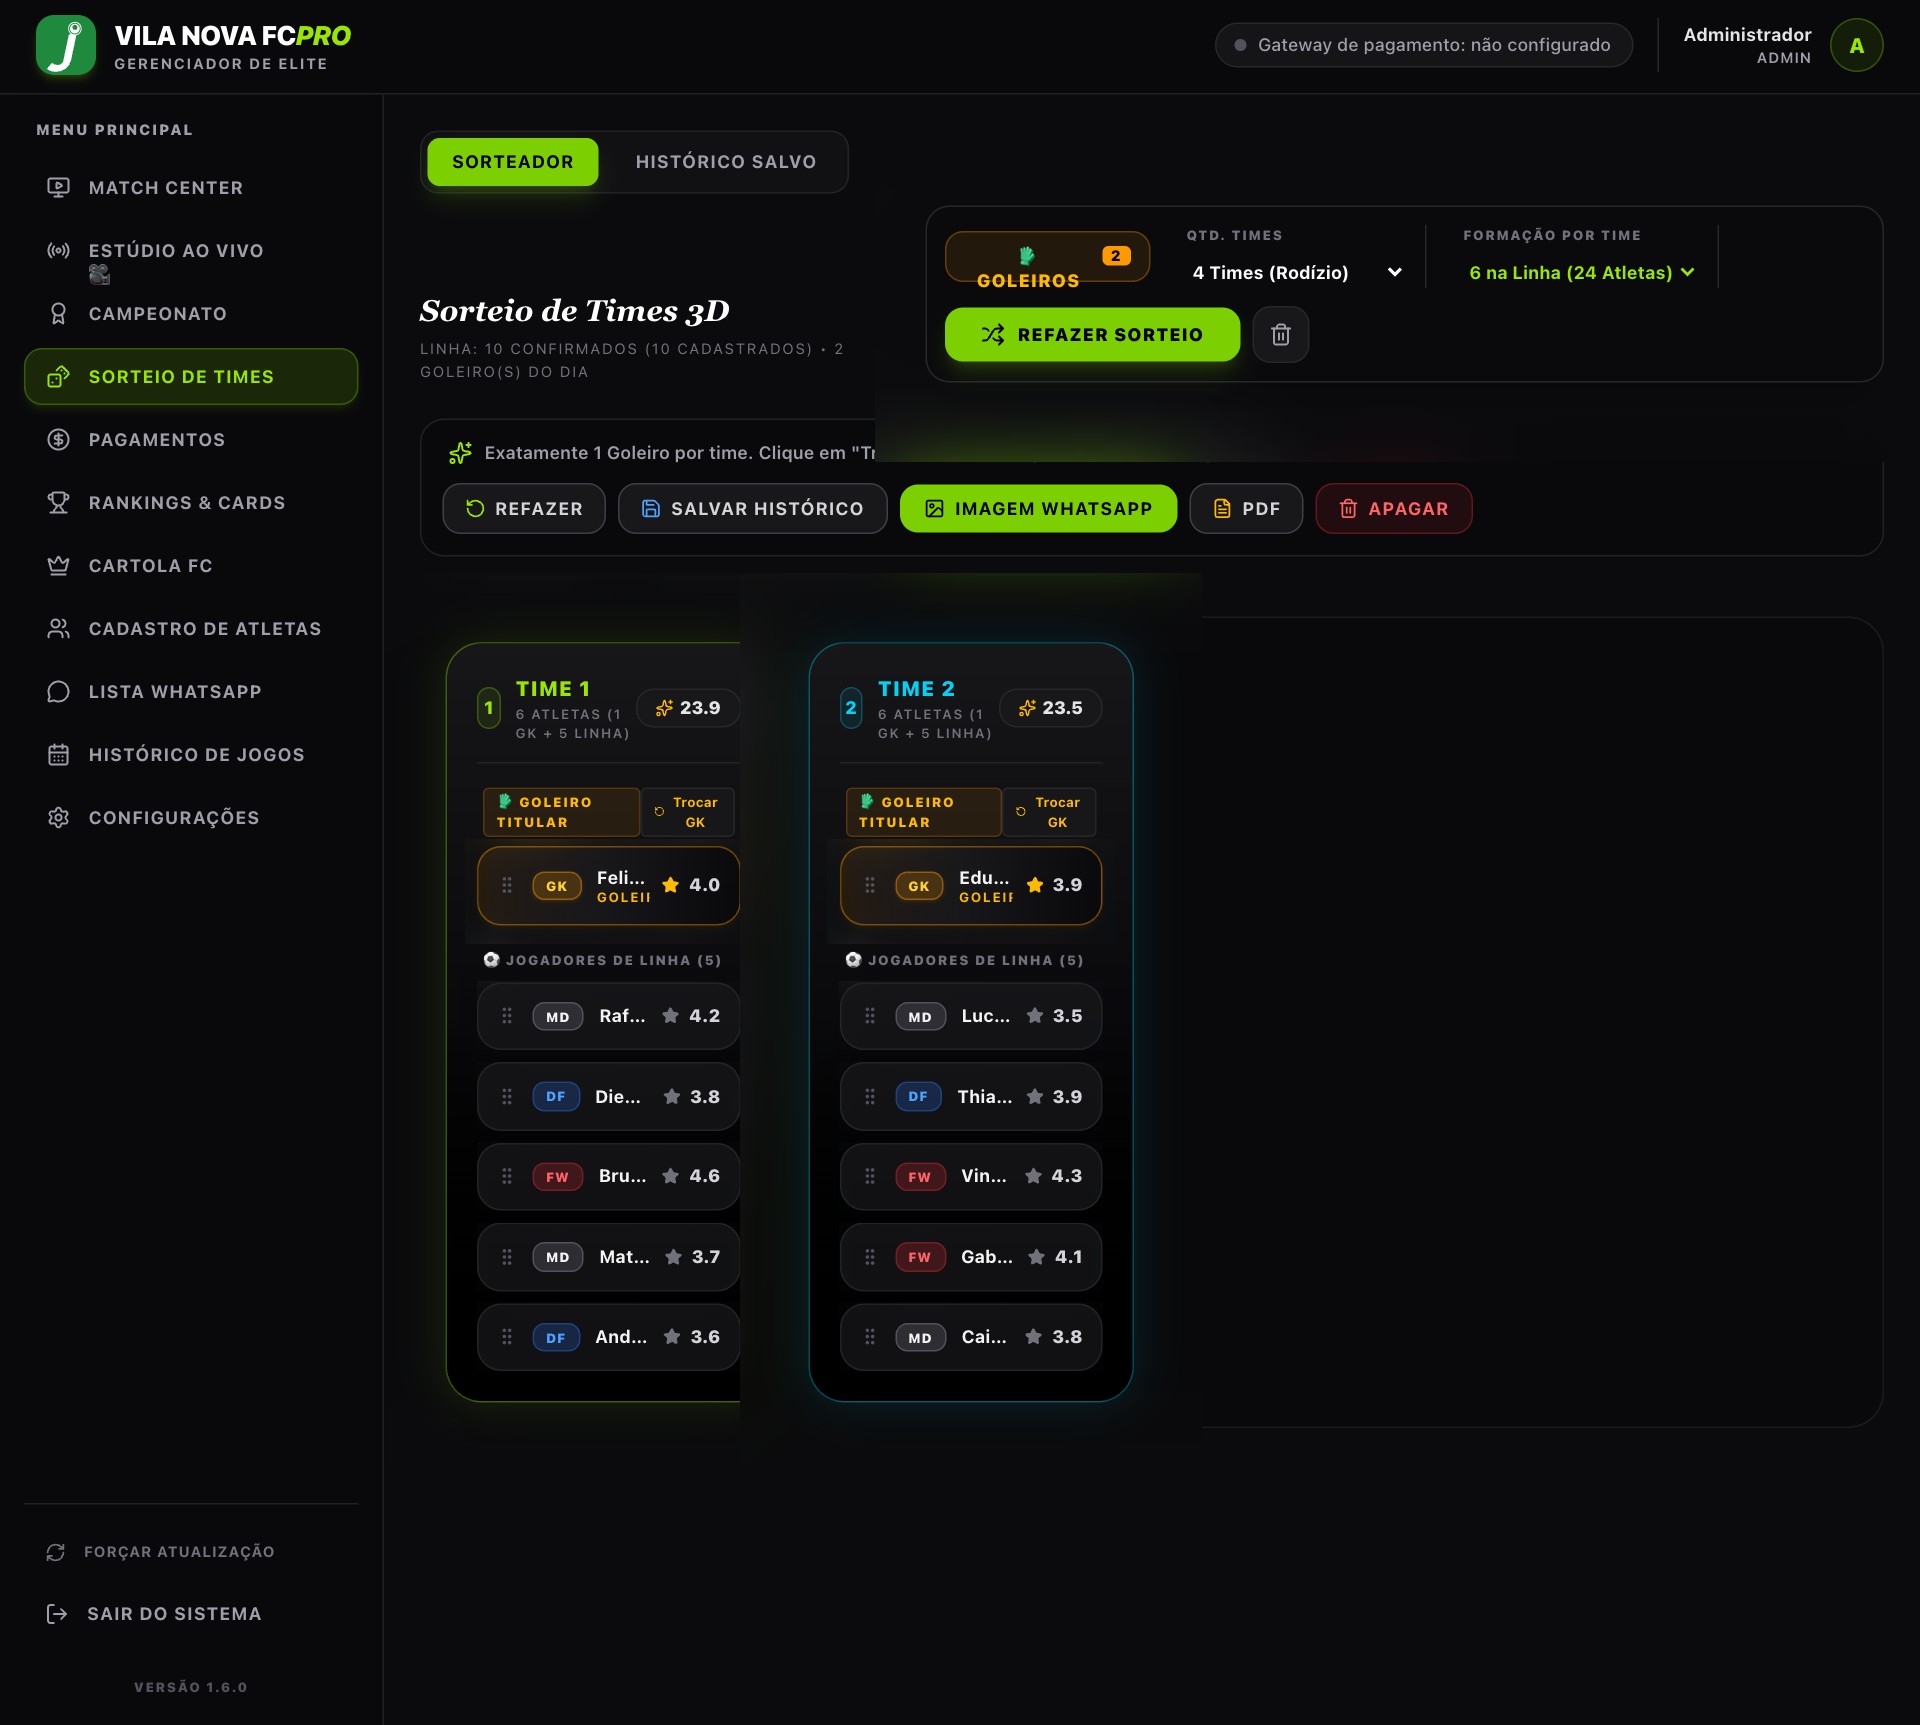Open Histórico de Jogos page

(x=191, y=755)
